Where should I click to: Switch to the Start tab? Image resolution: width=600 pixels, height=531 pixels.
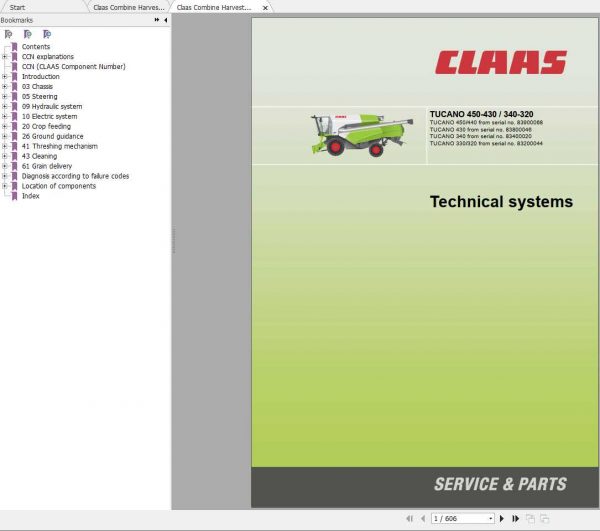[17, 8]
